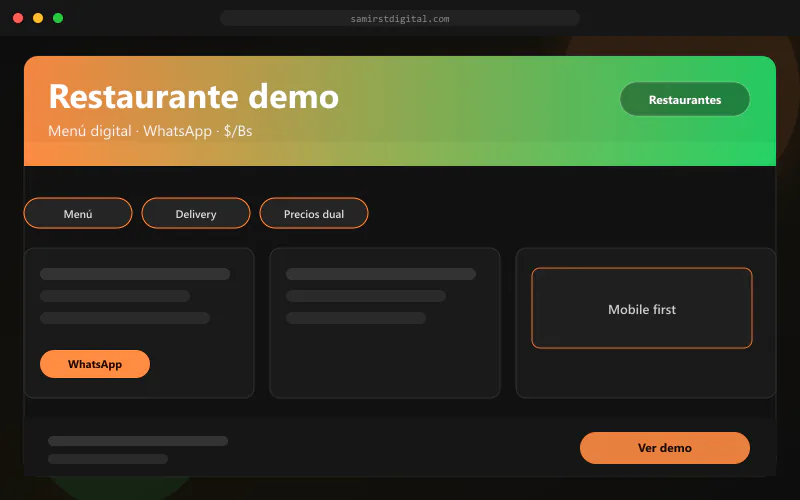Click the red close window dot
Viewport: 800px width, 500px height.
(18, 18)
